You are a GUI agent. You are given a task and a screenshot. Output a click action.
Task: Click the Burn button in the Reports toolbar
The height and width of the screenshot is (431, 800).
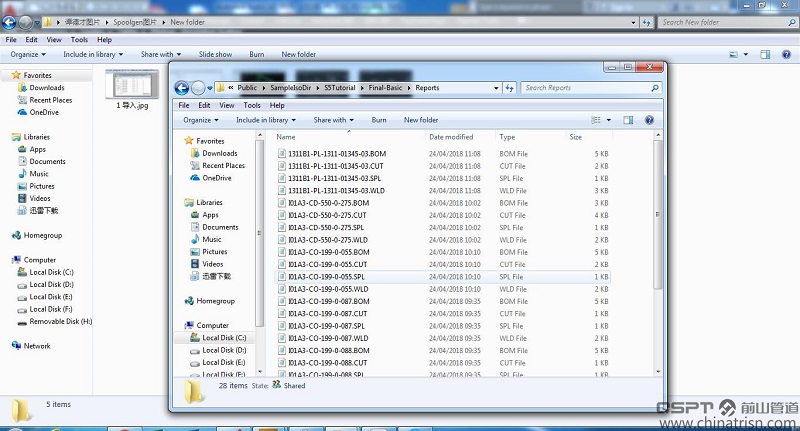(379, 120)
